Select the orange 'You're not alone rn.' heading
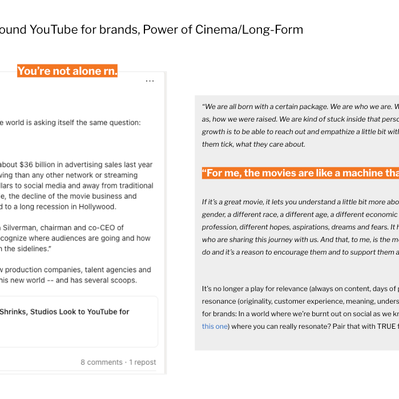Screen dimensions: 399x399 (x=67, y=71)
